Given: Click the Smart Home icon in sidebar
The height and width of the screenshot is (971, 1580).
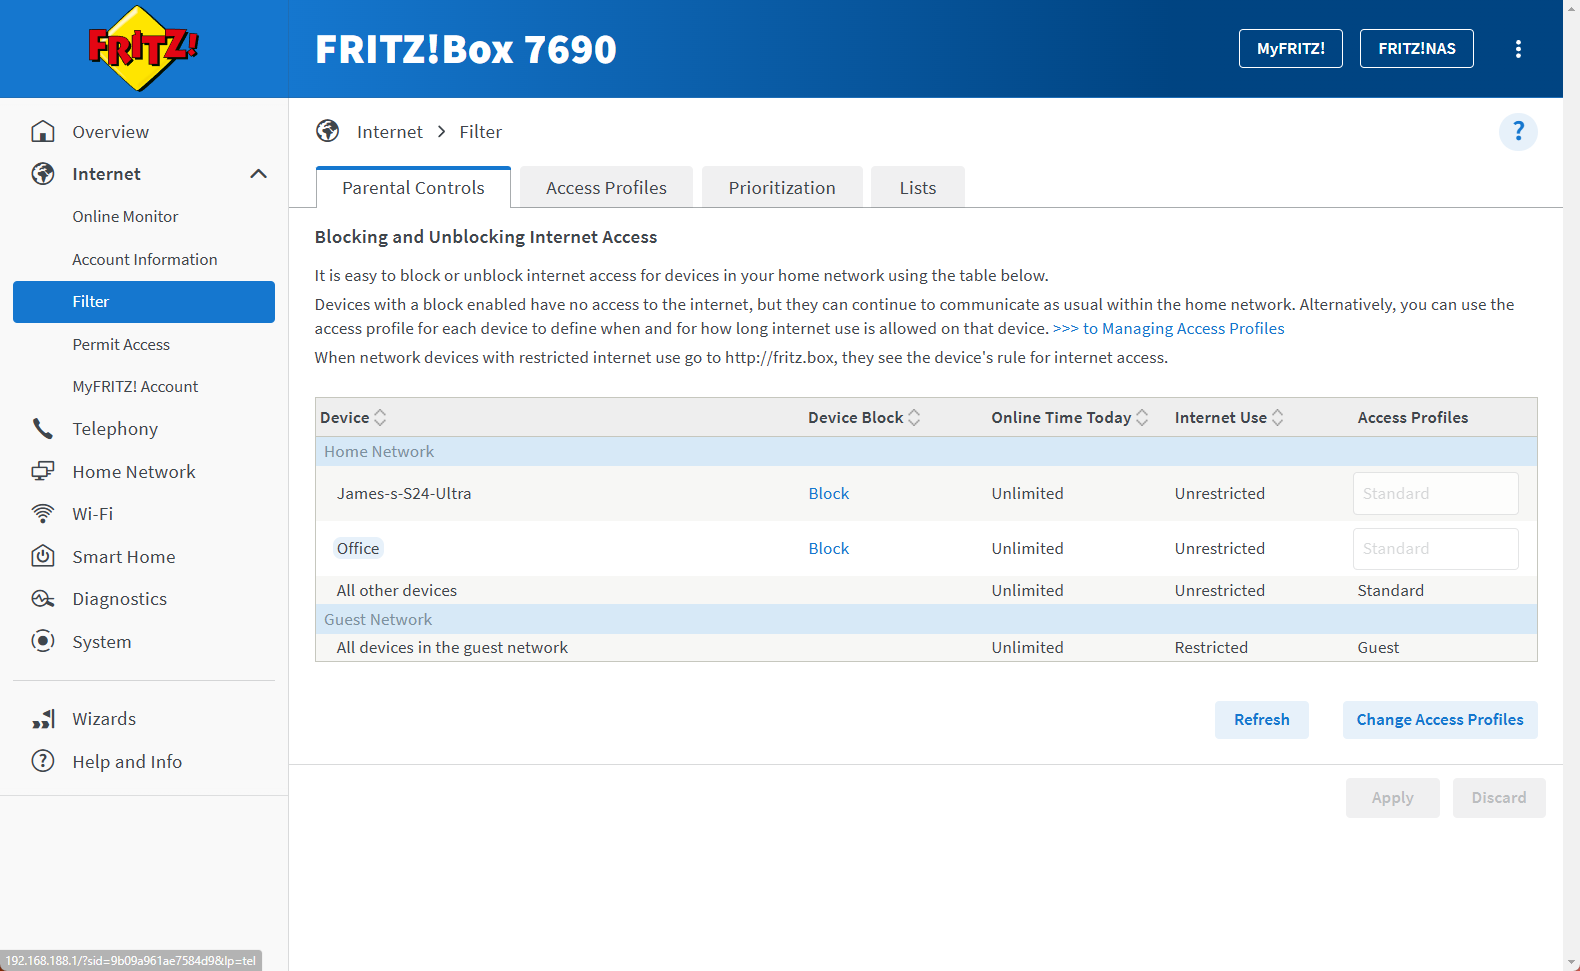Looking at the screenshot, I should tap(43, 557).
